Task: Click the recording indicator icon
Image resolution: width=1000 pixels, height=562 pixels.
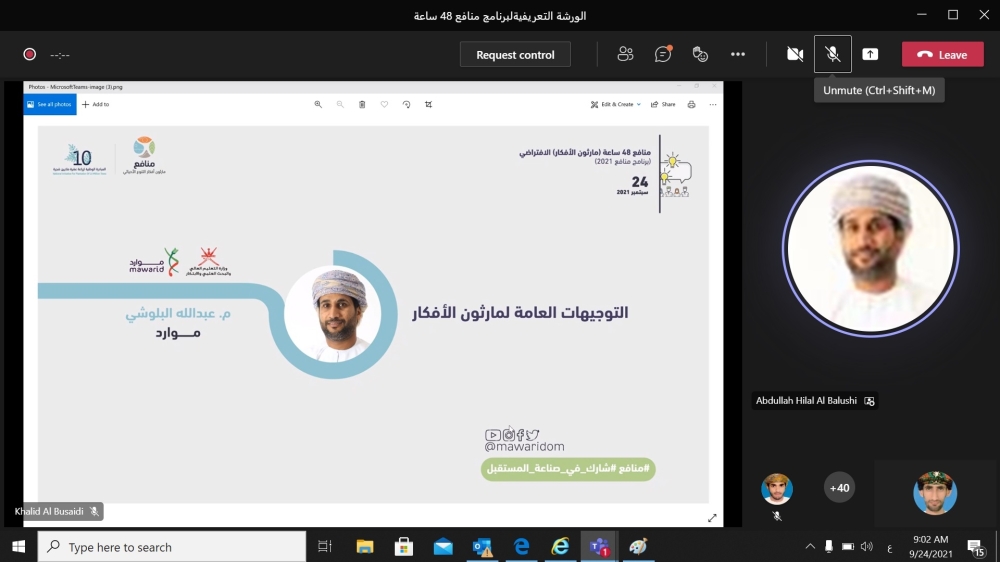Action: point(29,54)
